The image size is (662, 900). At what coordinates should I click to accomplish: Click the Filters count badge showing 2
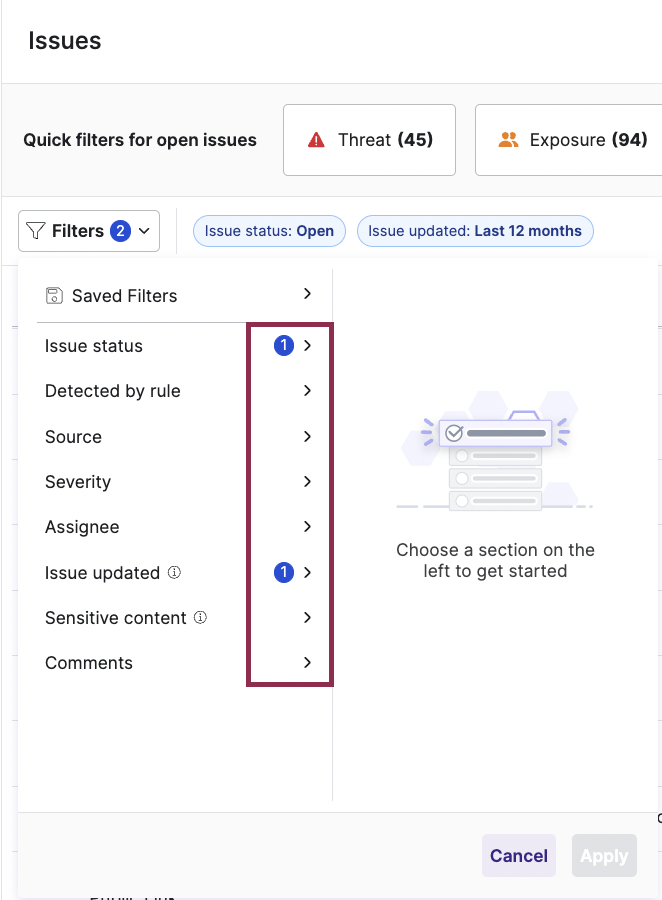tap(121, 231)
